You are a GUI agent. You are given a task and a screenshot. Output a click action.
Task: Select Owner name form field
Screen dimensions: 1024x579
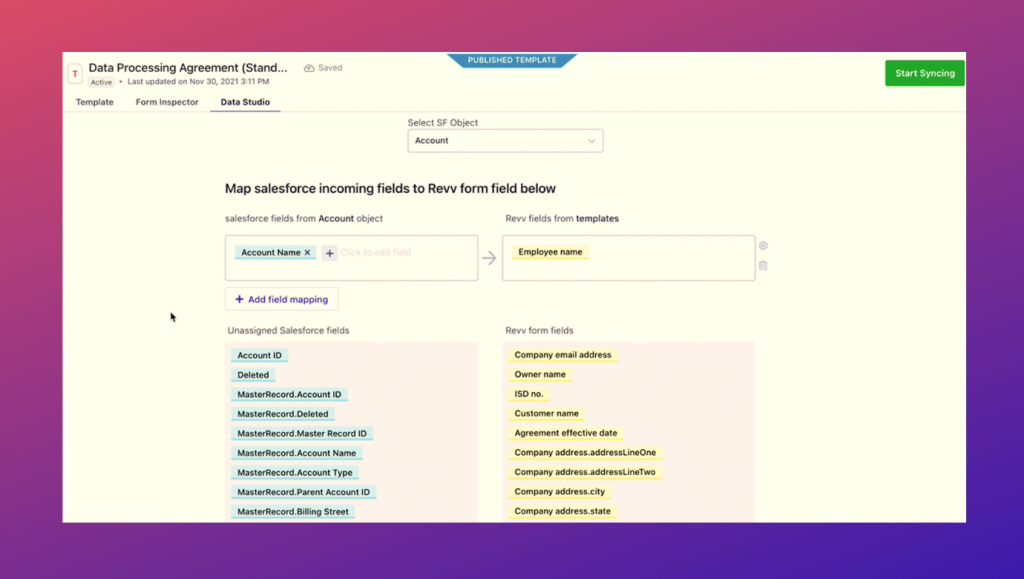click(x=540, y=375)
